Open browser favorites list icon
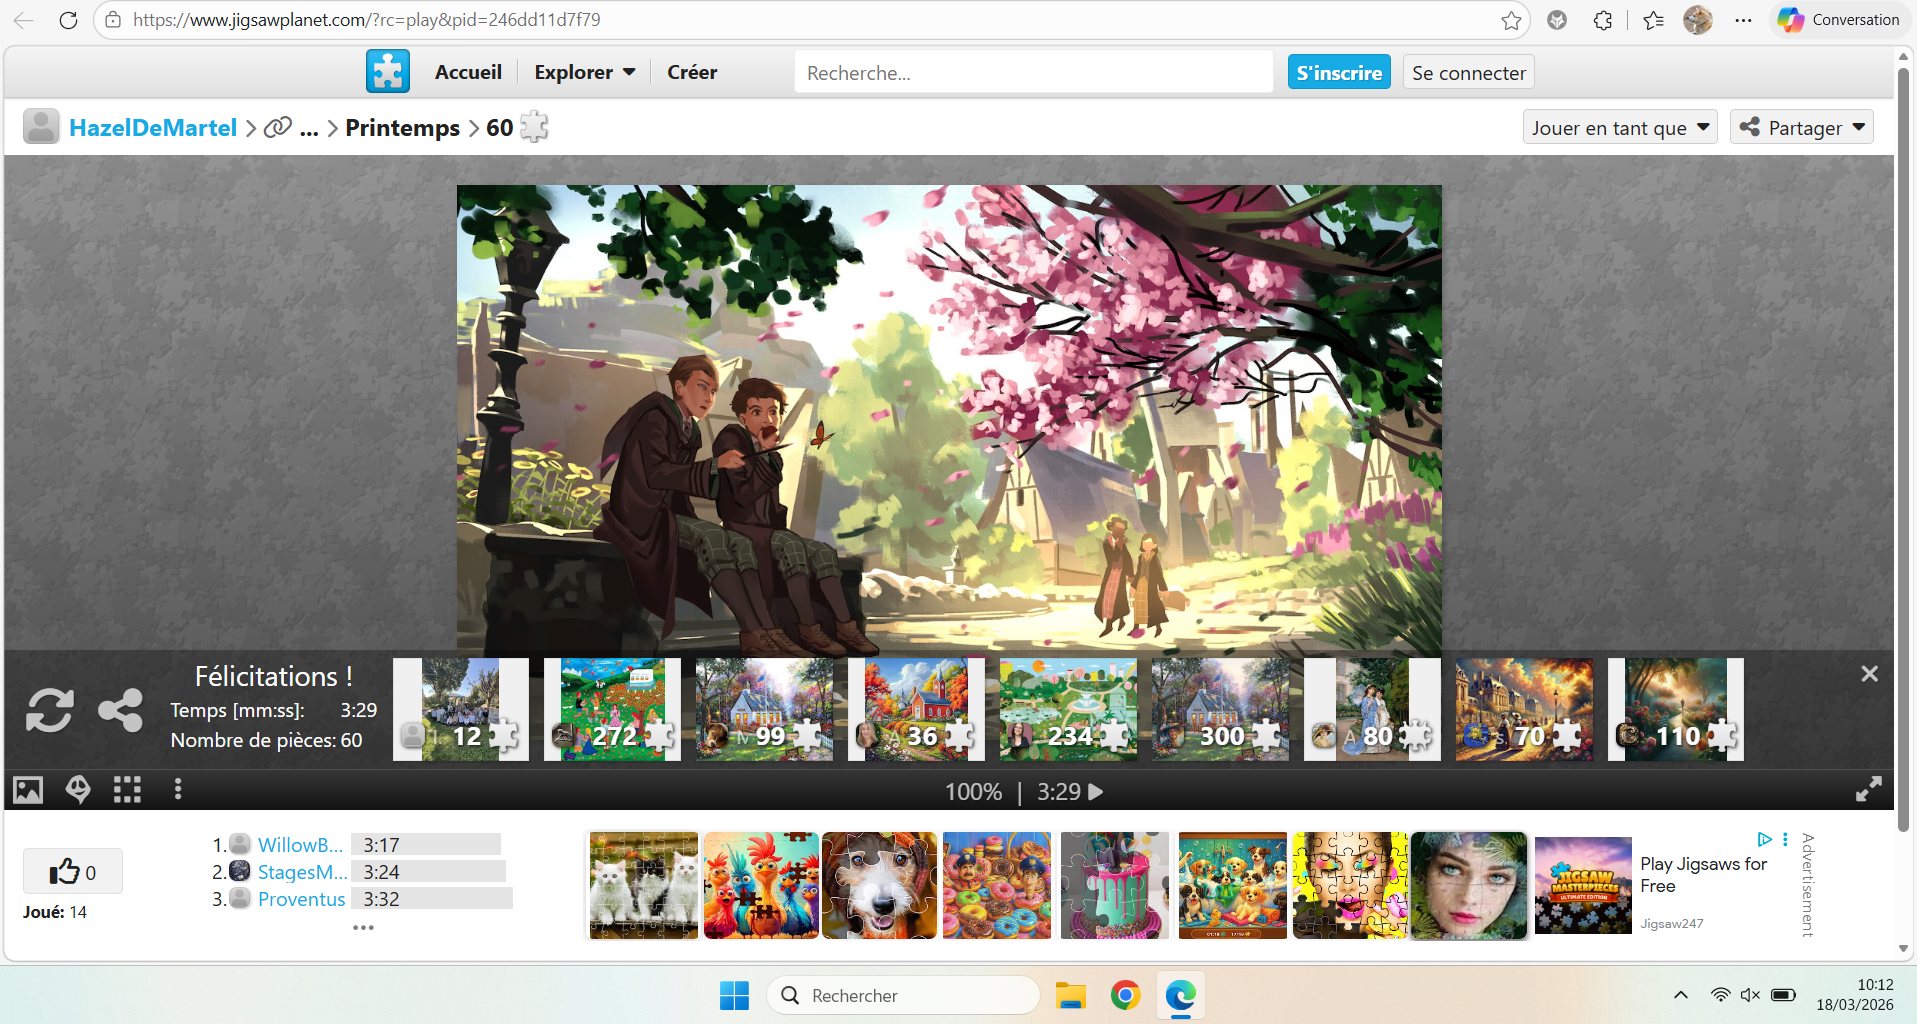The width and height of the screenshot is (1917, 1024). [1653, 20]
